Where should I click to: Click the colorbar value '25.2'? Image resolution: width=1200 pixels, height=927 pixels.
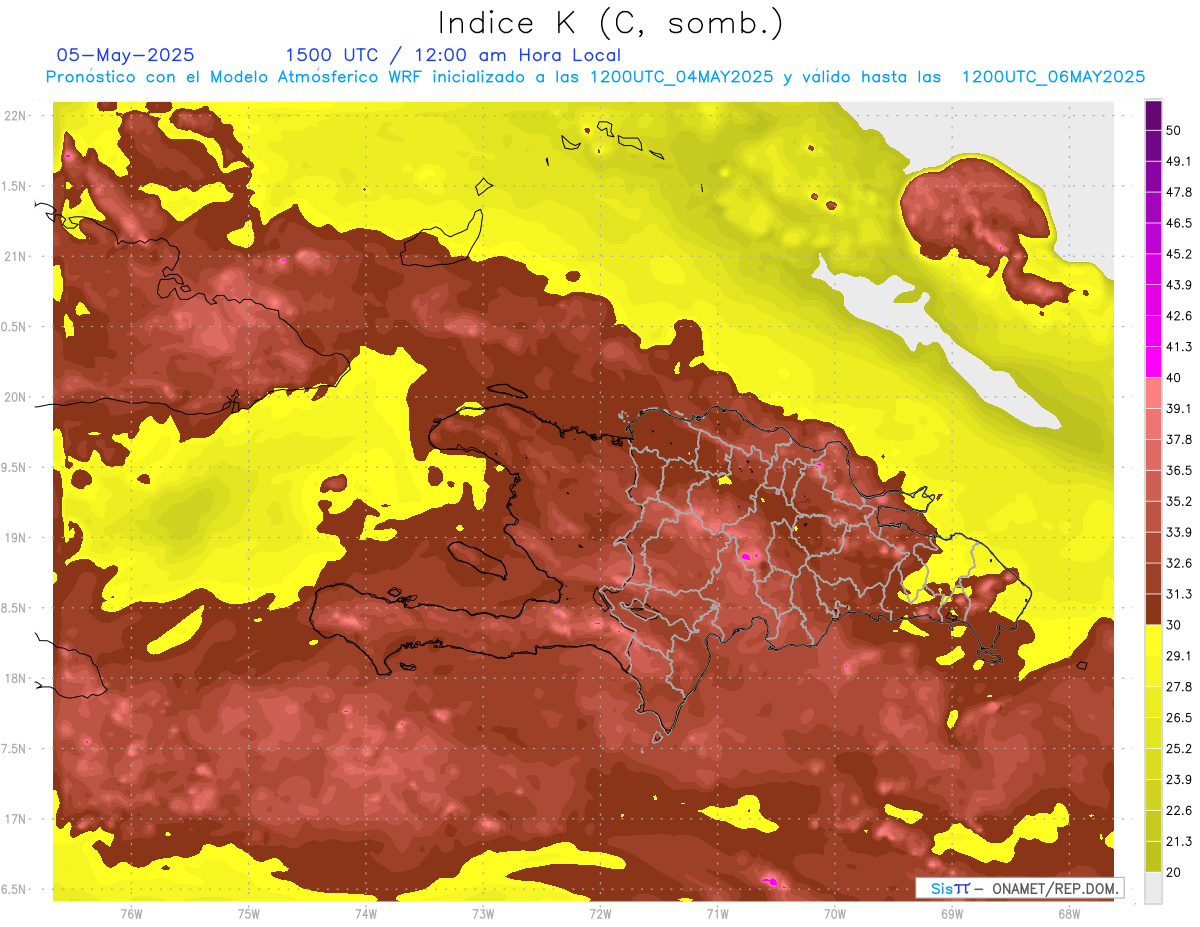tap(1178, 749)
